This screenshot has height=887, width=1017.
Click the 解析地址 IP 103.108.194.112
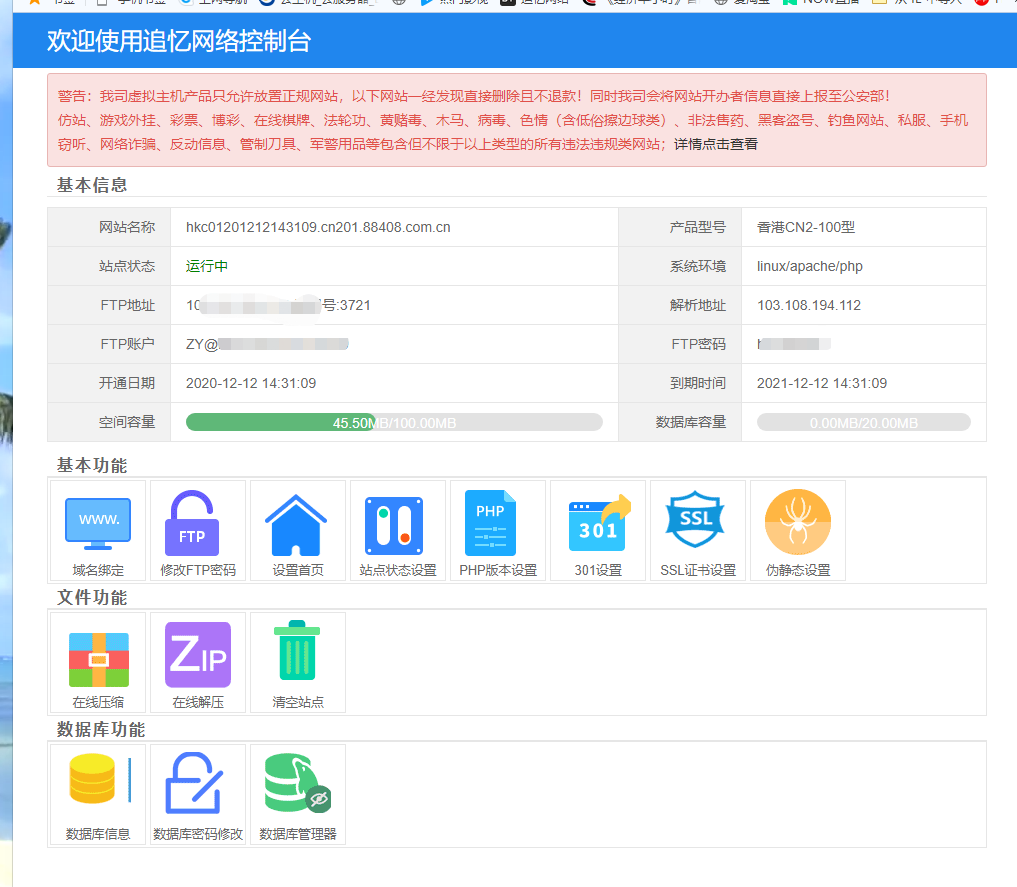(808, 305)
